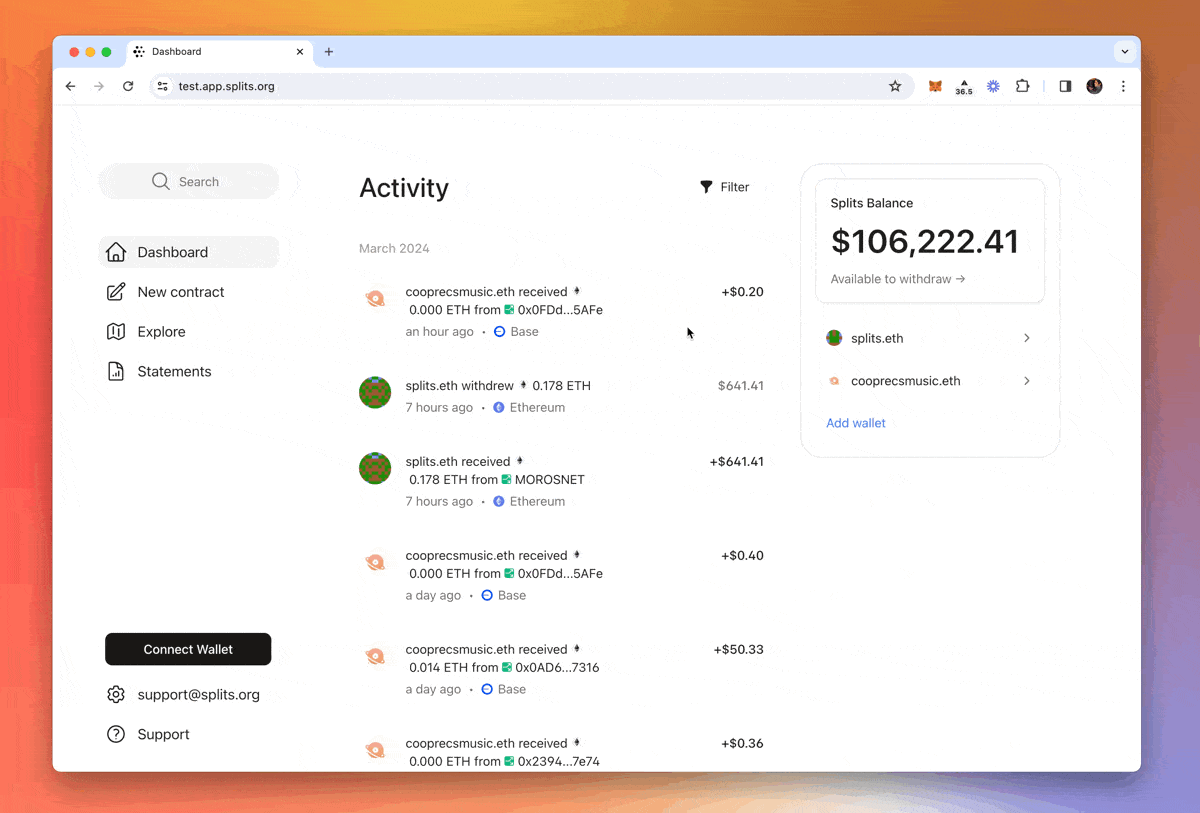This screenshot has height=813, width=1200.
Task: Click cooprecsmusic.eth avatar on the +$0.20 row
Action: 375,298
